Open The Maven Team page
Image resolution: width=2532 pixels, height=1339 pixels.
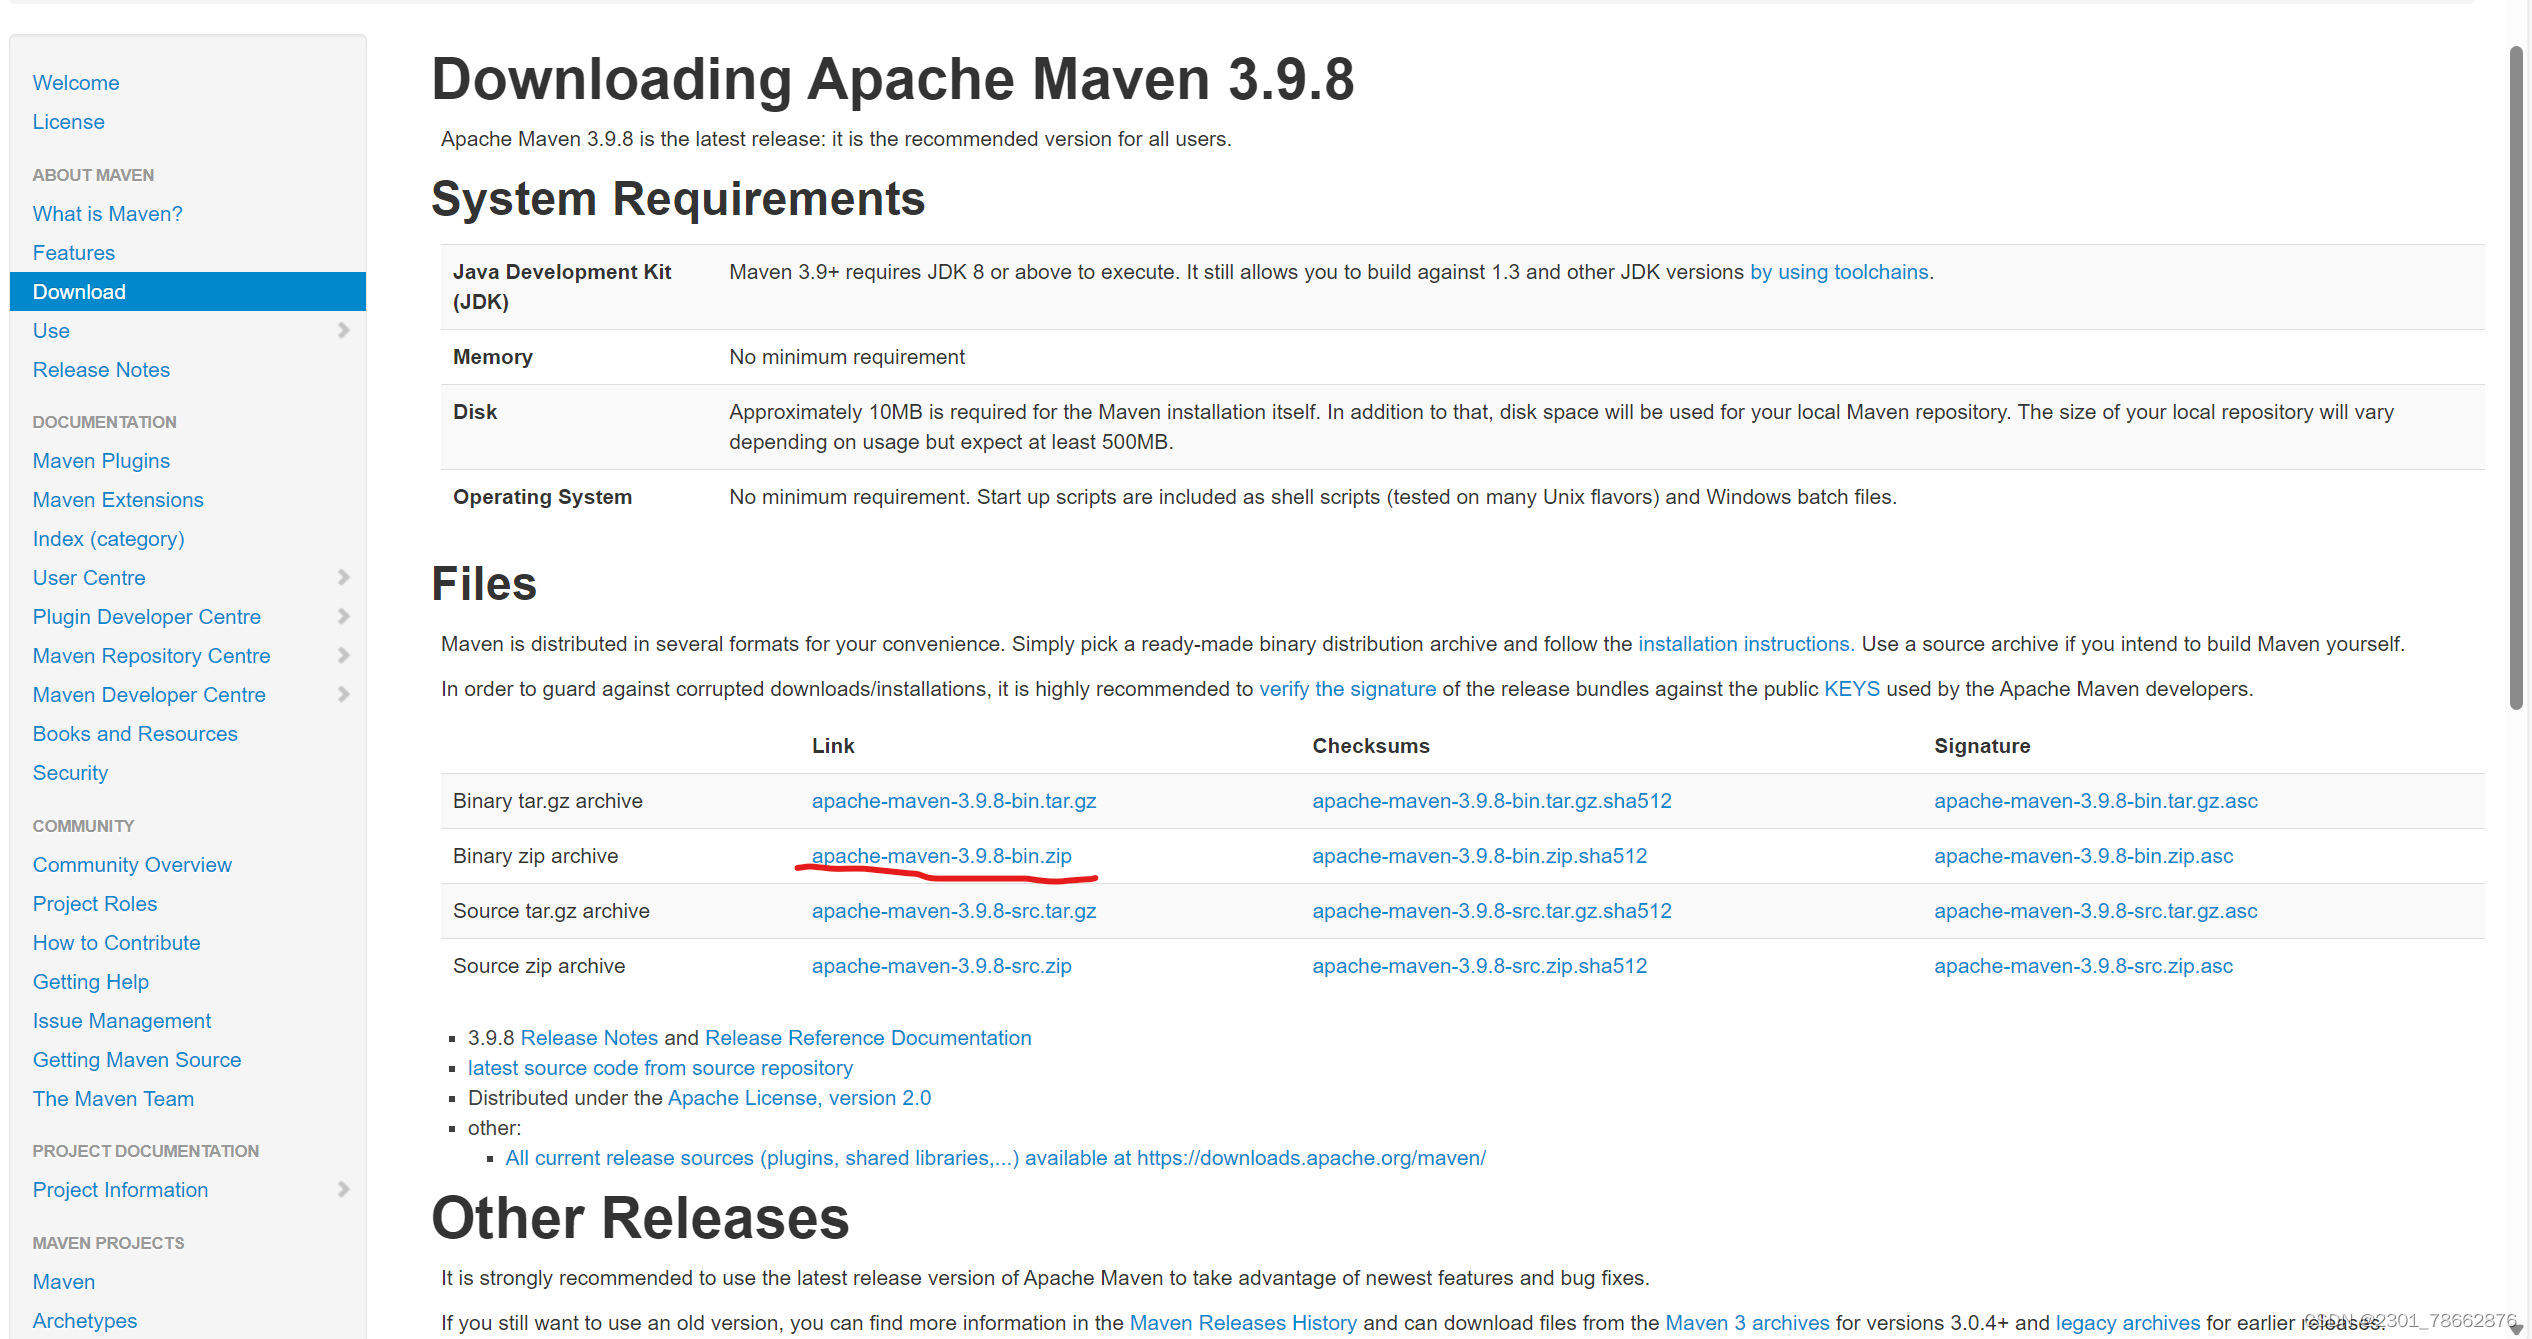(114, 1099)
